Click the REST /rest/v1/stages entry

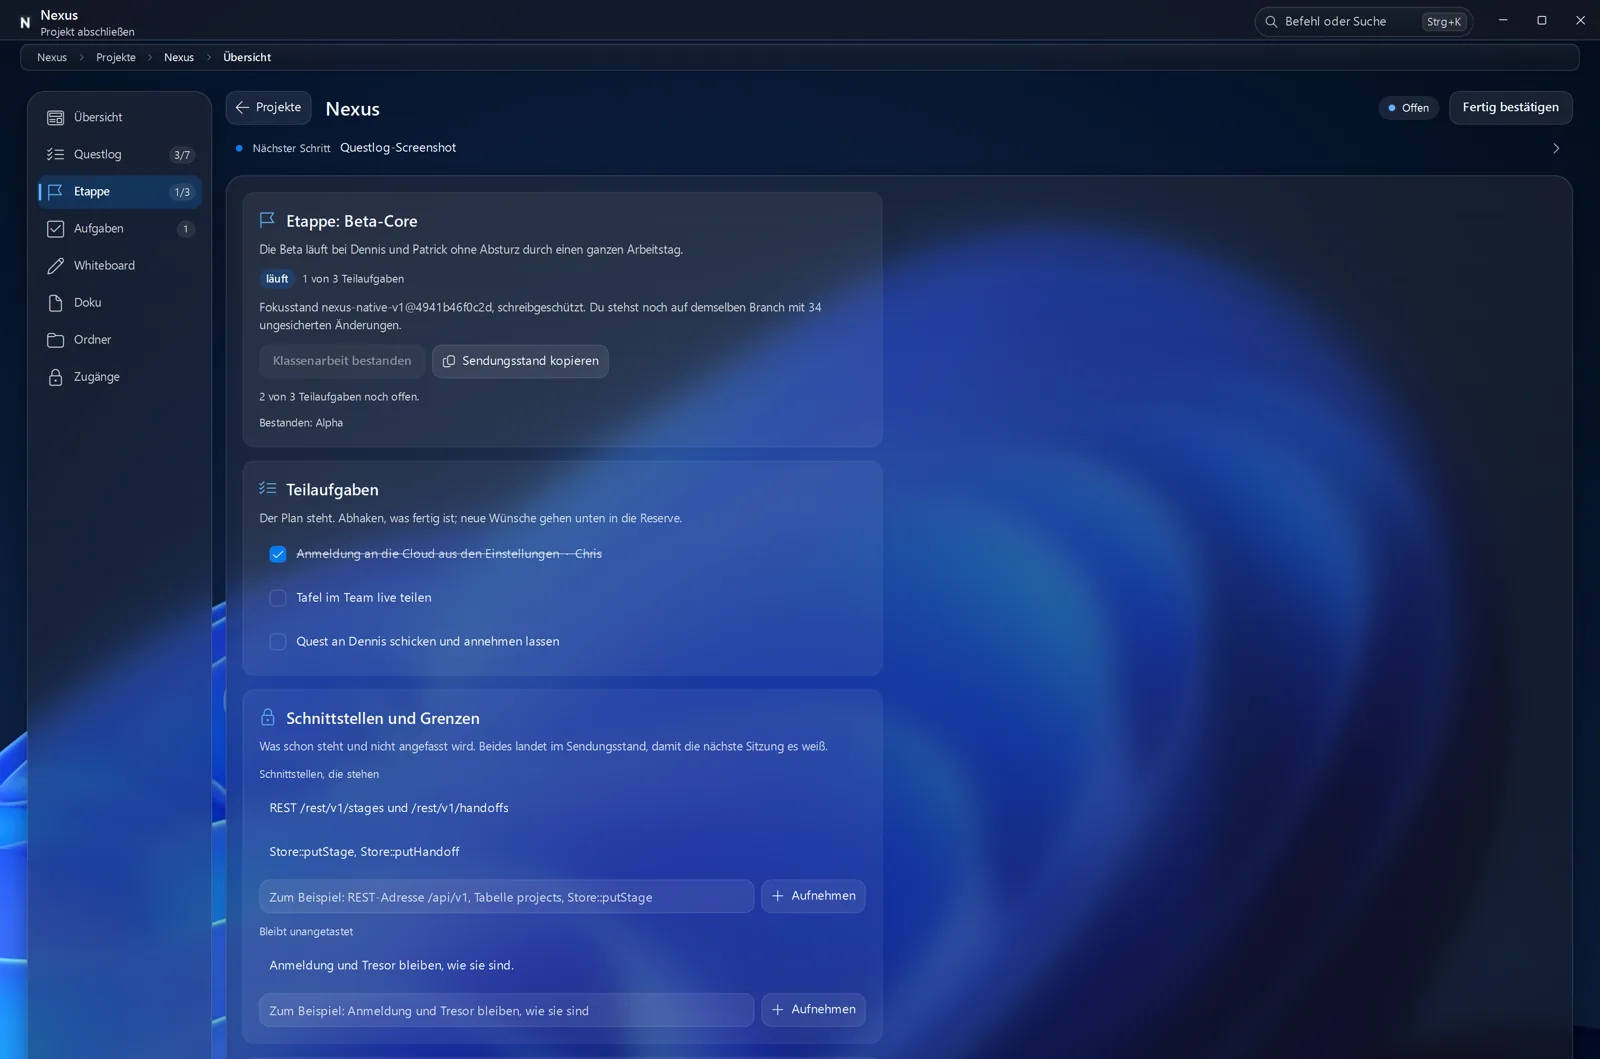tap(389, 808)
